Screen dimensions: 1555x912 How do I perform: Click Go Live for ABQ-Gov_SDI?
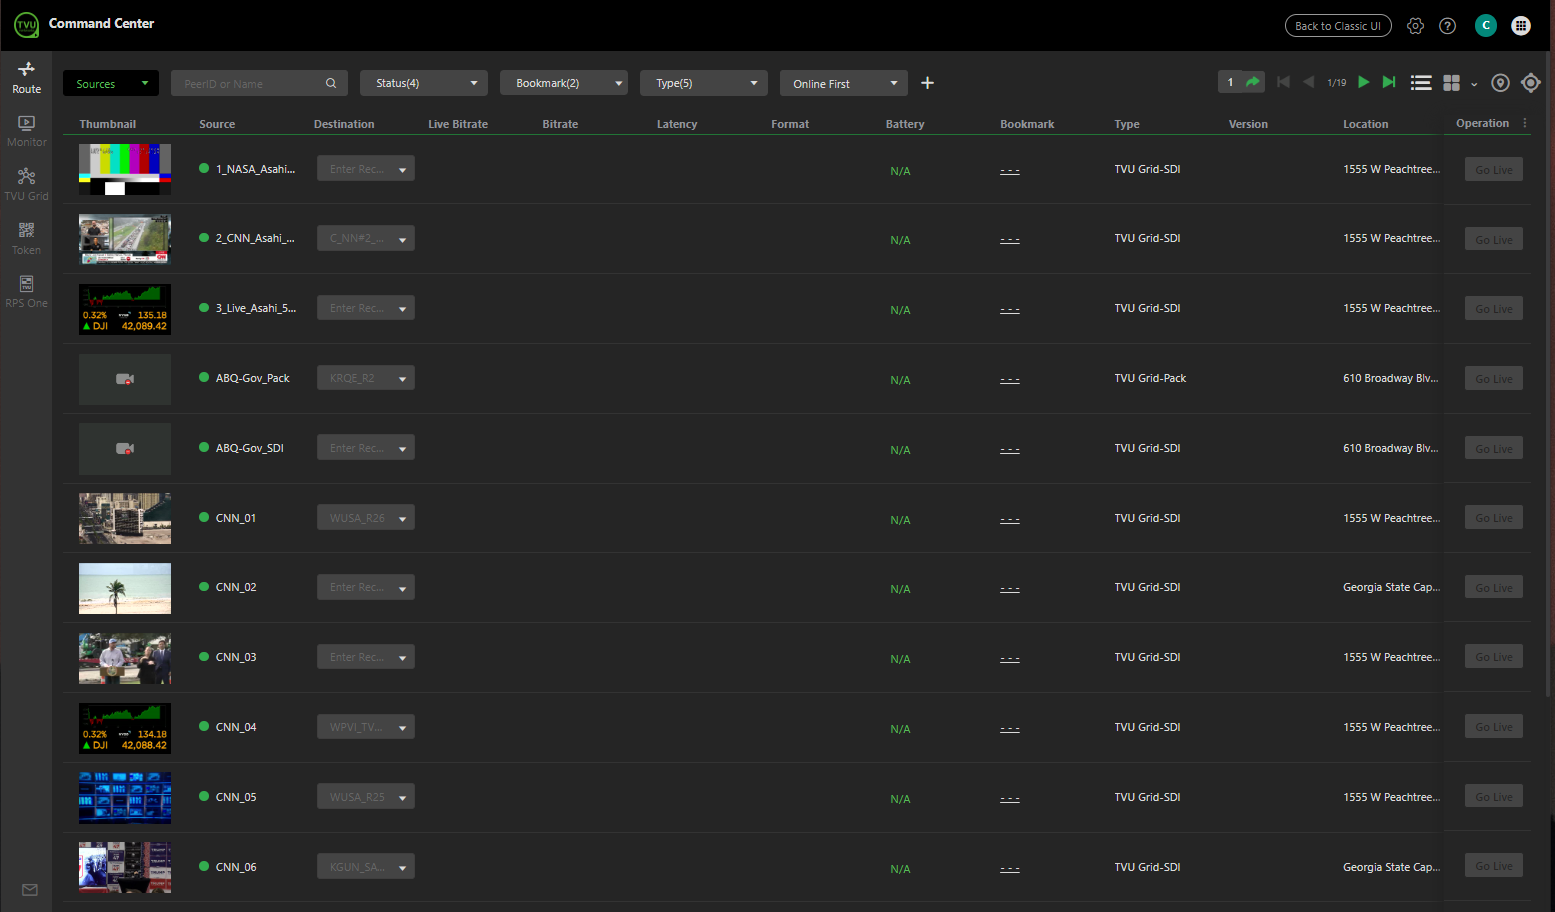(1494, 449)
